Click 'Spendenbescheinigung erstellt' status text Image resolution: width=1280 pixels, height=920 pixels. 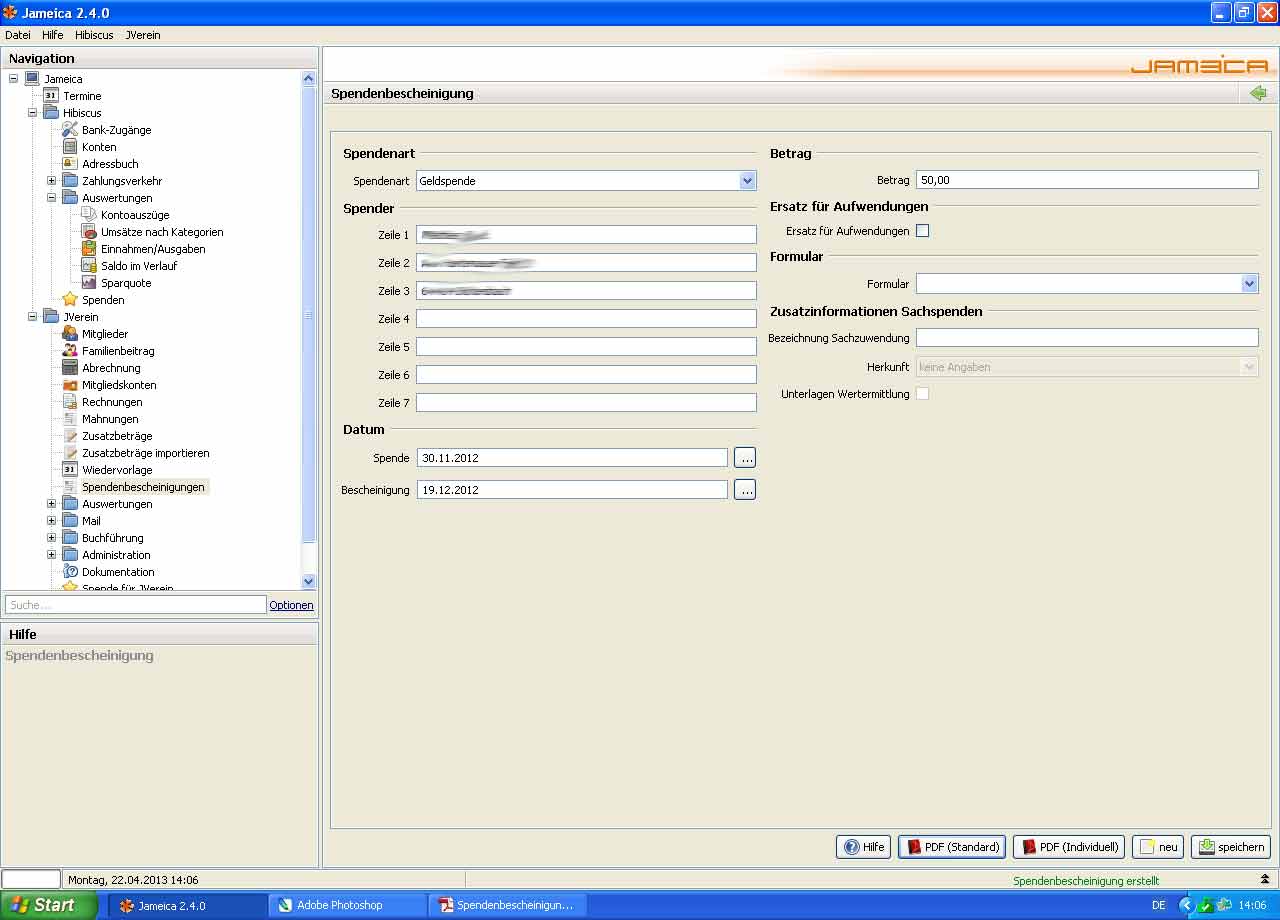(1086, 881)
